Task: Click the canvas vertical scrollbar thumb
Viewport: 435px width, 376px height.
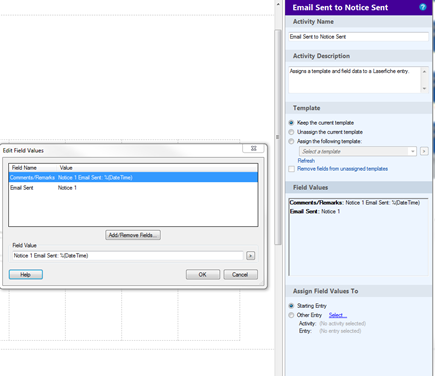Action: tap(277, 137)
